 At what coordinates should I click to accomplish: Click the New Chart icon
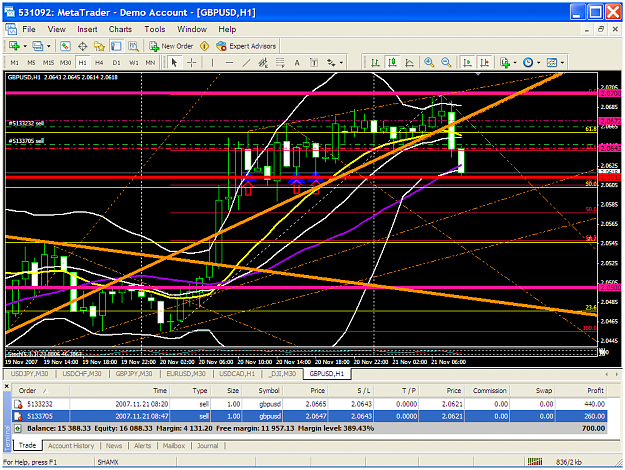(x=14, y=46)
